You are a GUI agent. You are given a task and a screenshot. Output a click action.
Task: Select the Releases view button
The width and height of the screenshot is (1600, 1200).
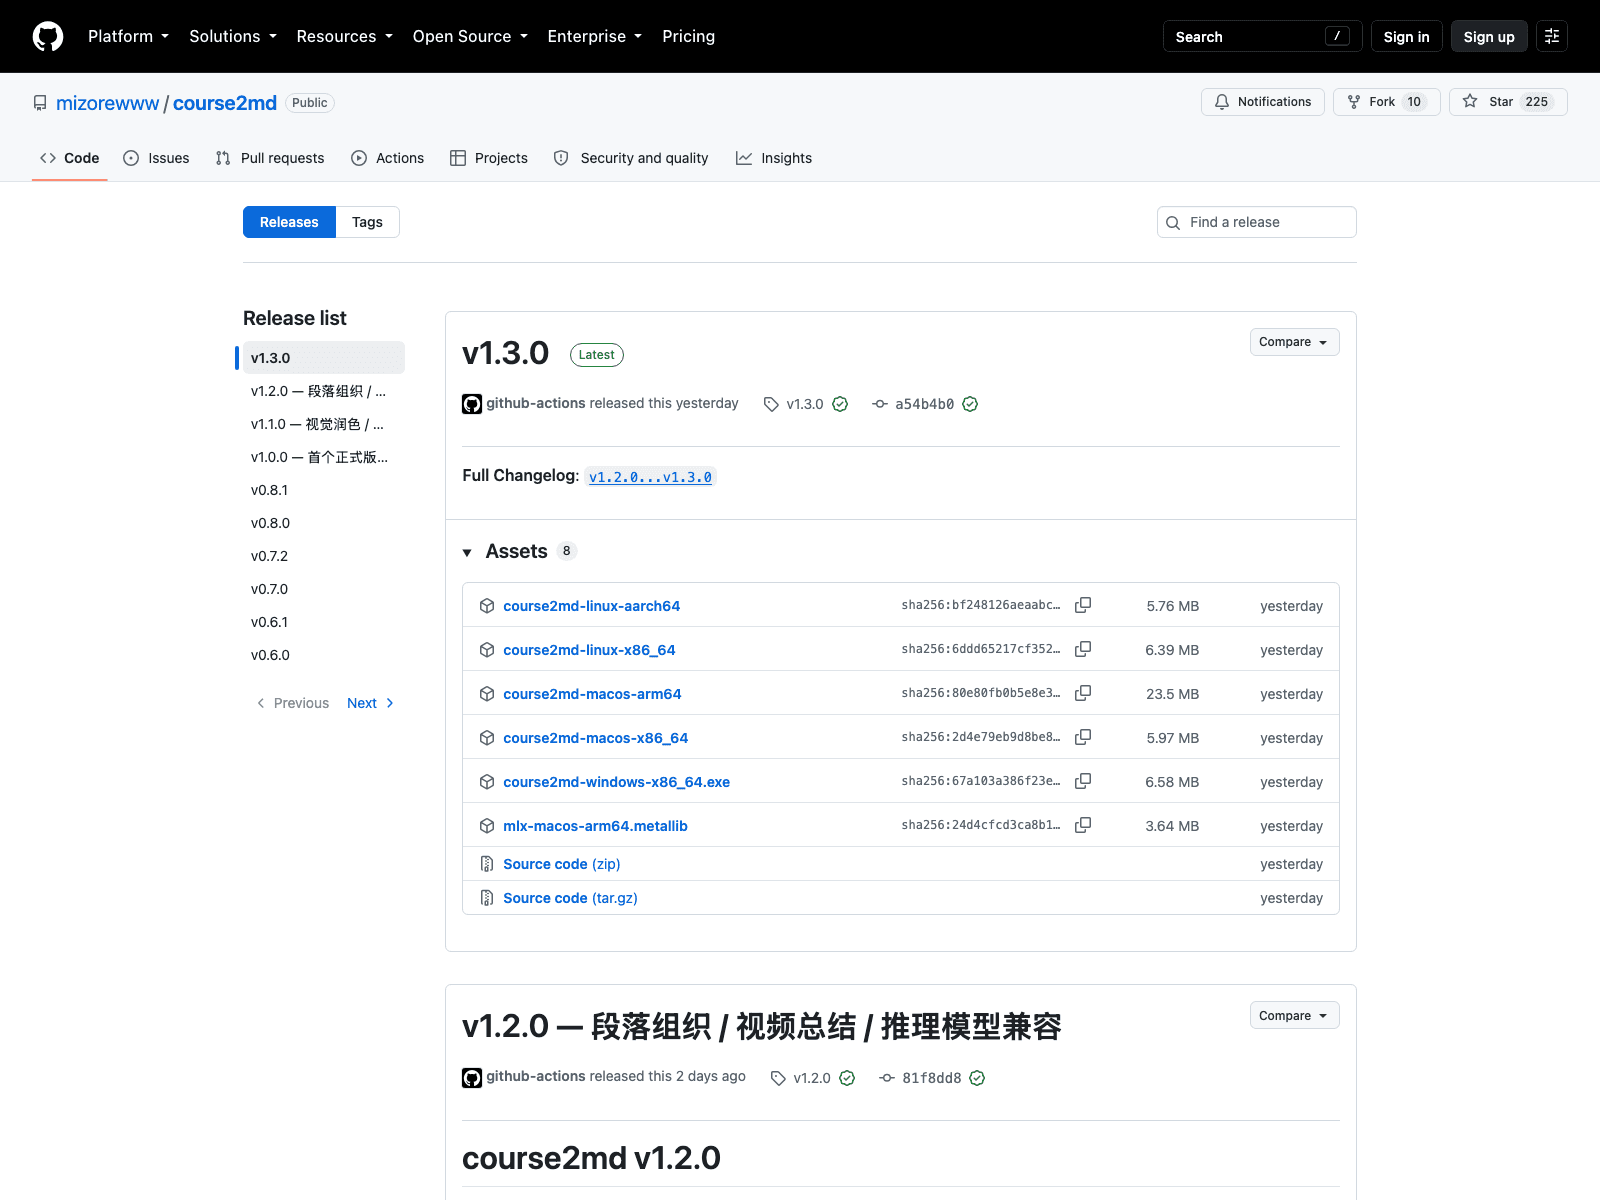(x=289, y=222)
